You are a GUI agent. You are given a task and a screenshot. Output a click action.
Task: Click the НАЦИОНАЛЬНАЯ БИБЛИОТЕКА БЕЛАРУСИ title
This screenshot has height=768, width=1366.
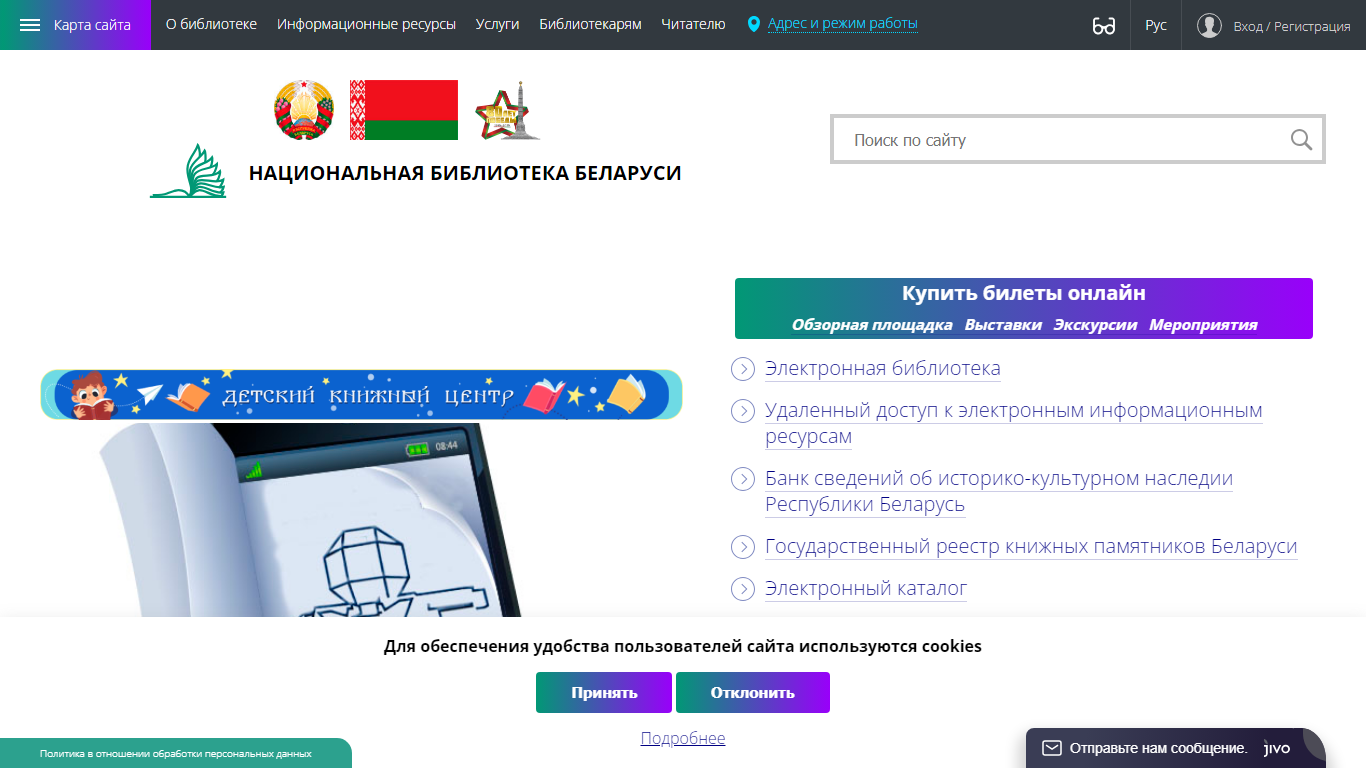465,173
